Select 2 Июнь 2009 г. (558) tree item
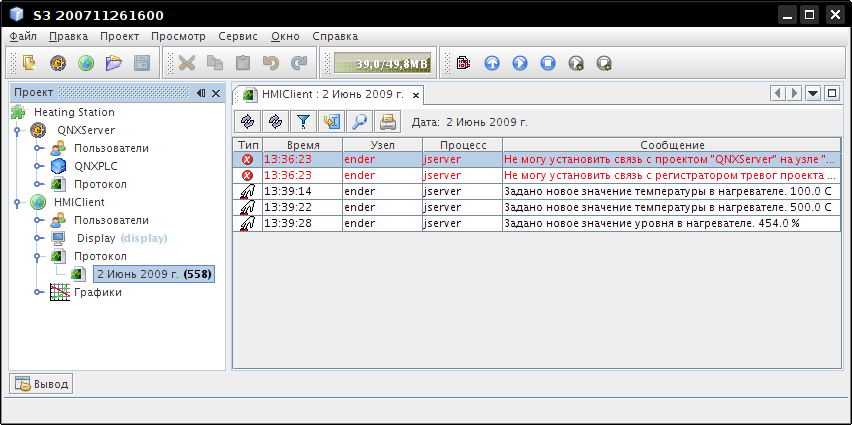 (154, 274)
